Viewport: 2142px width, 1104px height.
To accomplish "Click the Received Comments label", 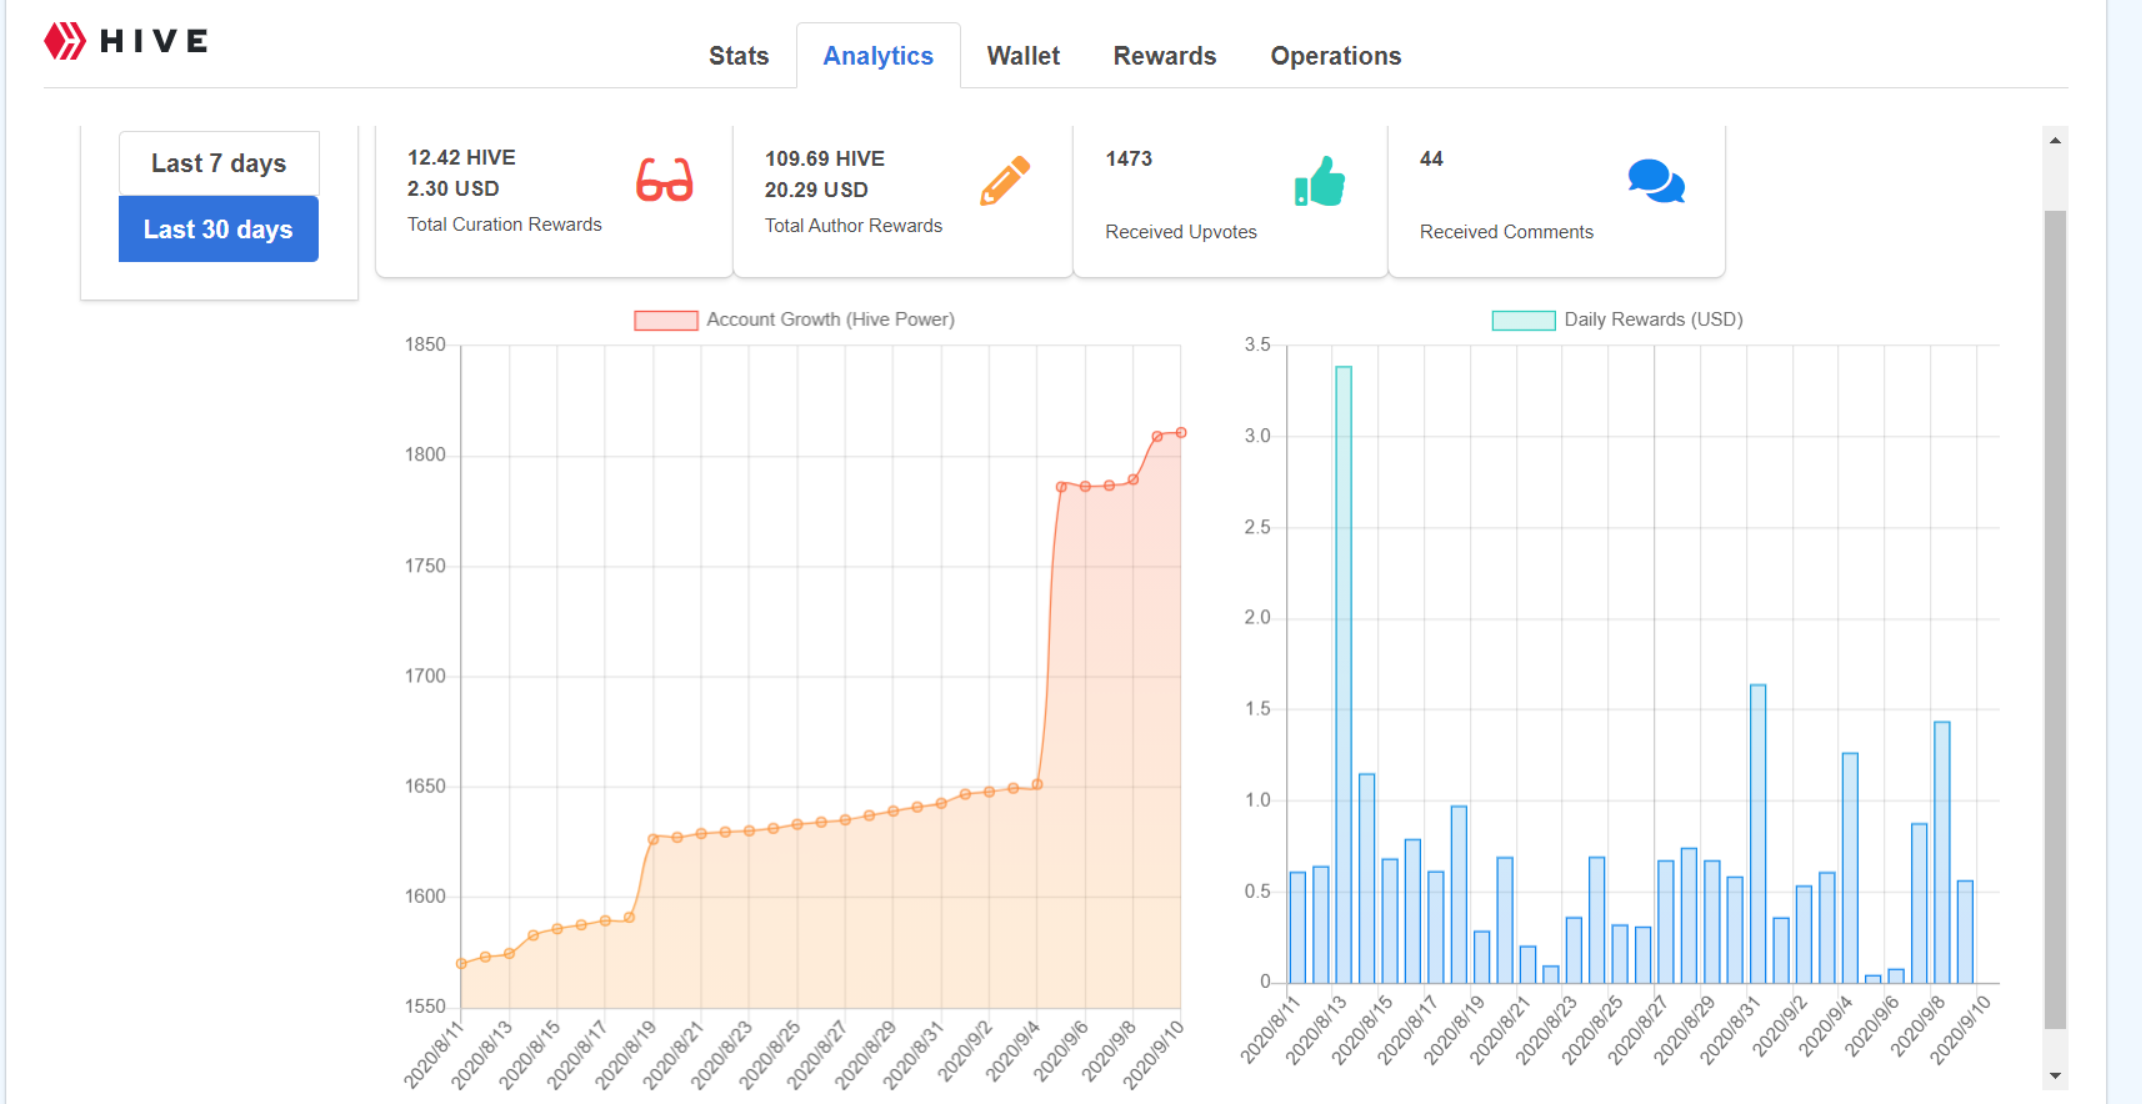I will click(1506, 231).
